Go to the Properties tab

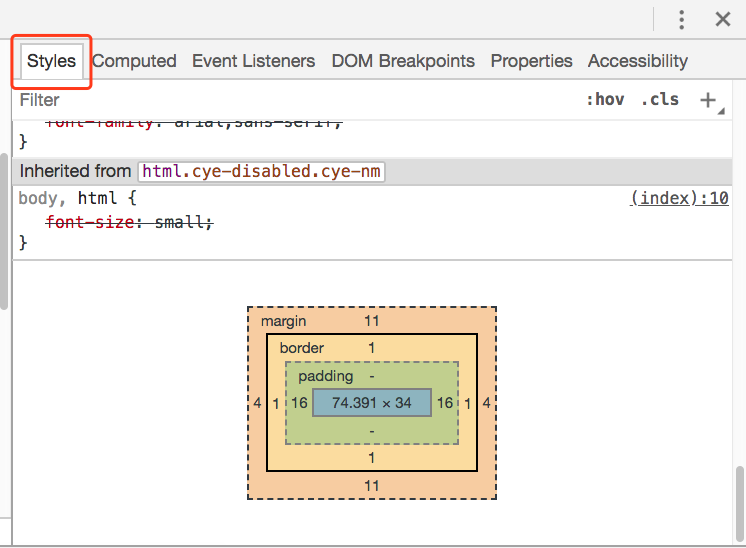531,61
